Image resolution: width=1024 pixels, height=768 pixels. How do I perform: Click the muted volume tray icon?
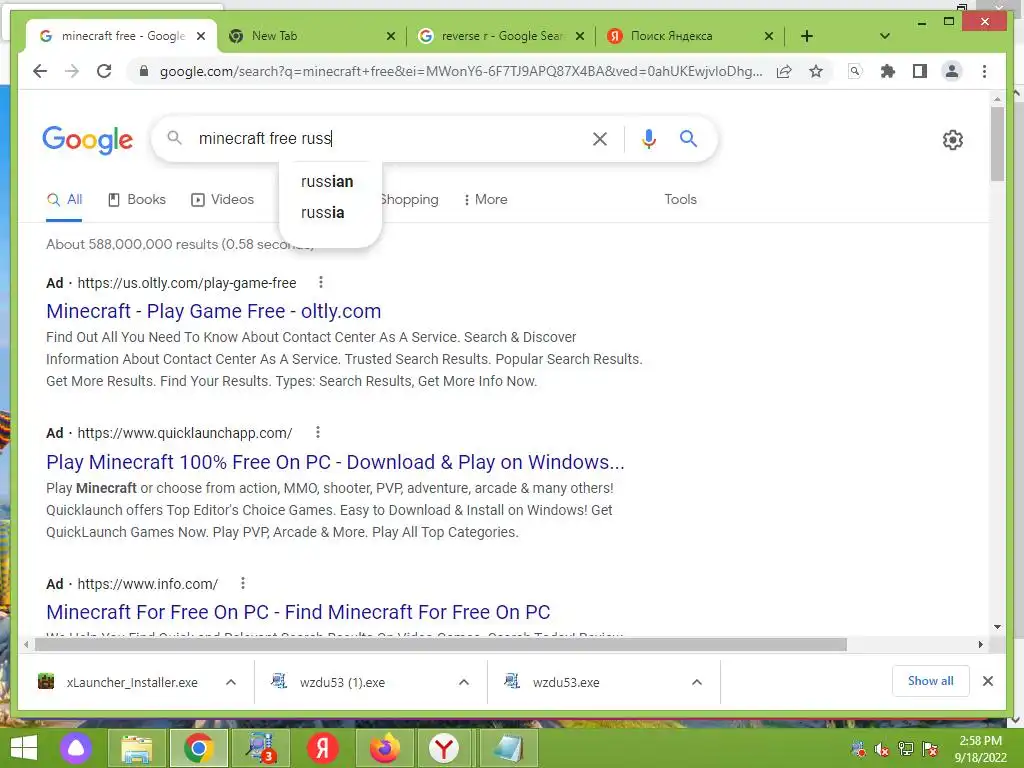(881, 750)
